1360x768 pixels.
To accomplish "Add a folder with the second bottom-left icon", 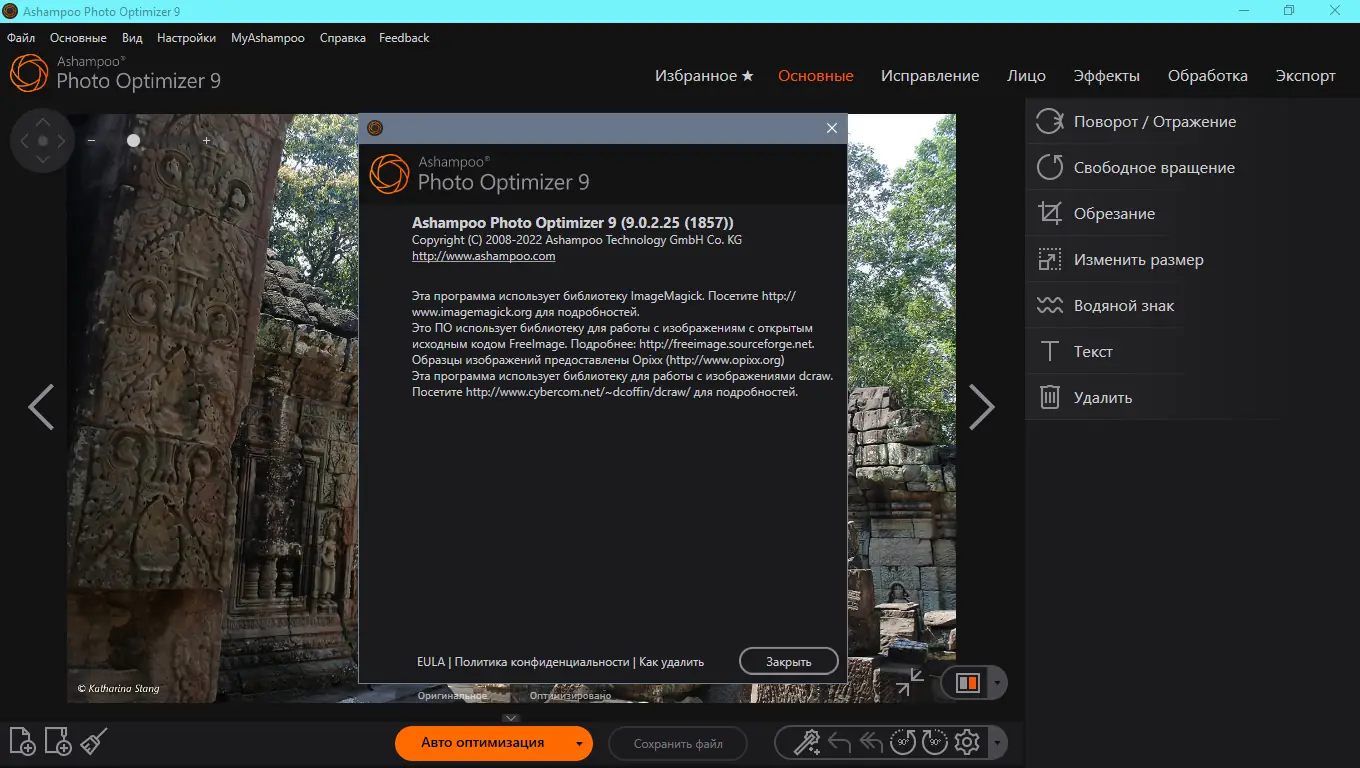I will click(x=58, y=741).
